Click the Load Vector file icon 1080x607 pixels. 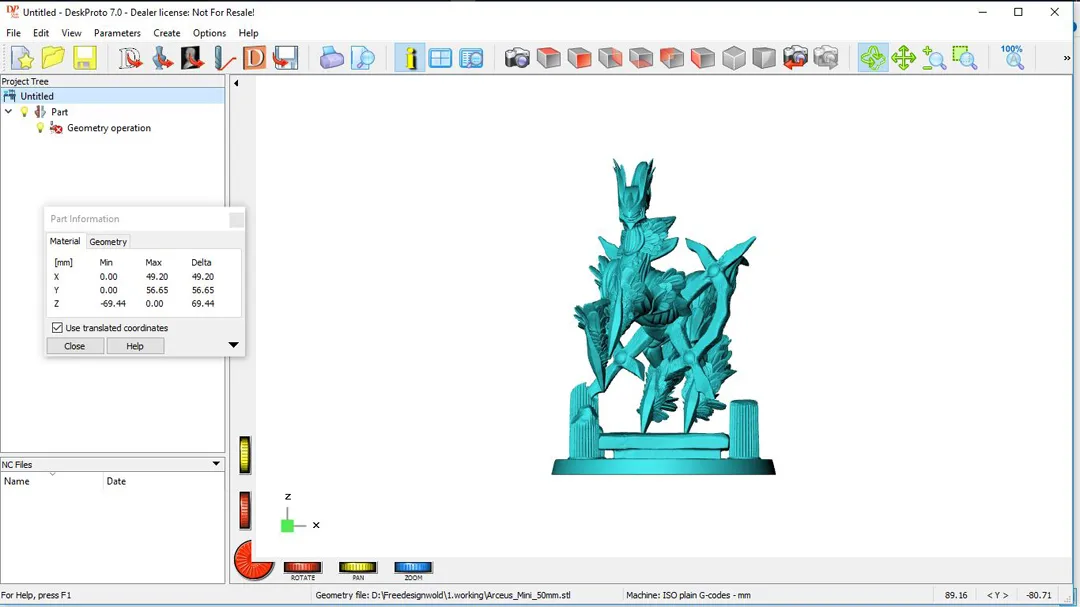[x=130, y=58]
